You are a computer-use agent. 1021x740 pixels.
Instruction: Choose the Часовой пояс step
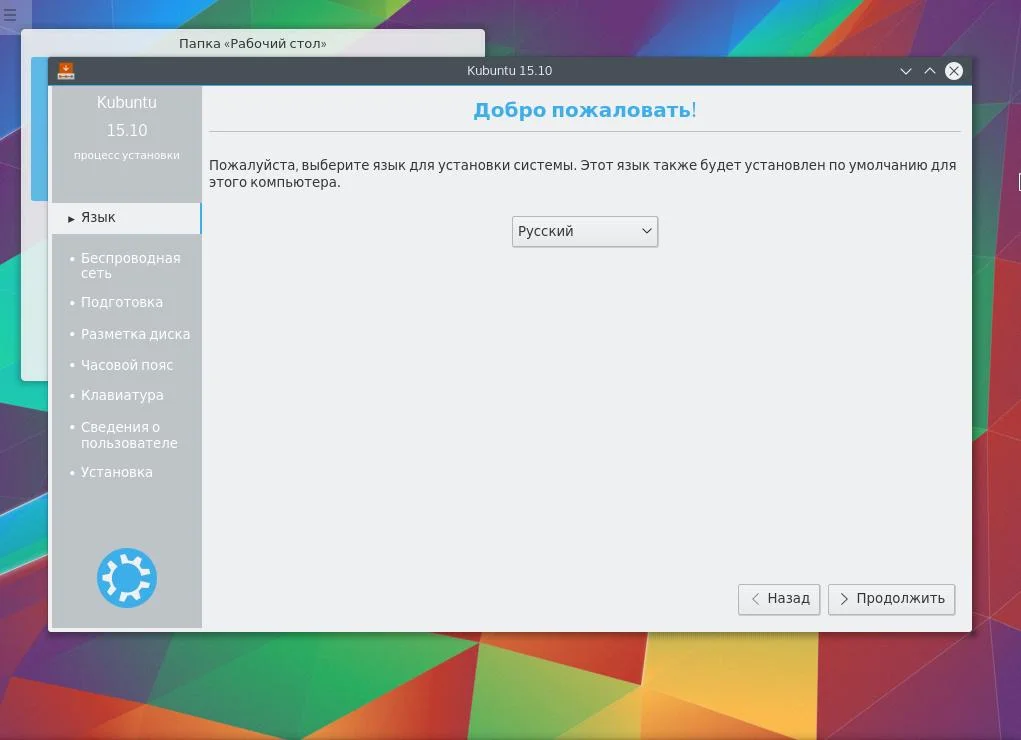pyautogui.click(x=127, y=365)
